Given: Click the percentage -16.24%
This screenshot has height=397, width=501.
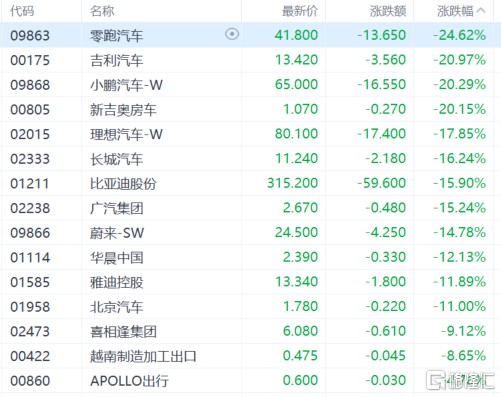Looking at the screenshot, I should click(x=459, y=158).
